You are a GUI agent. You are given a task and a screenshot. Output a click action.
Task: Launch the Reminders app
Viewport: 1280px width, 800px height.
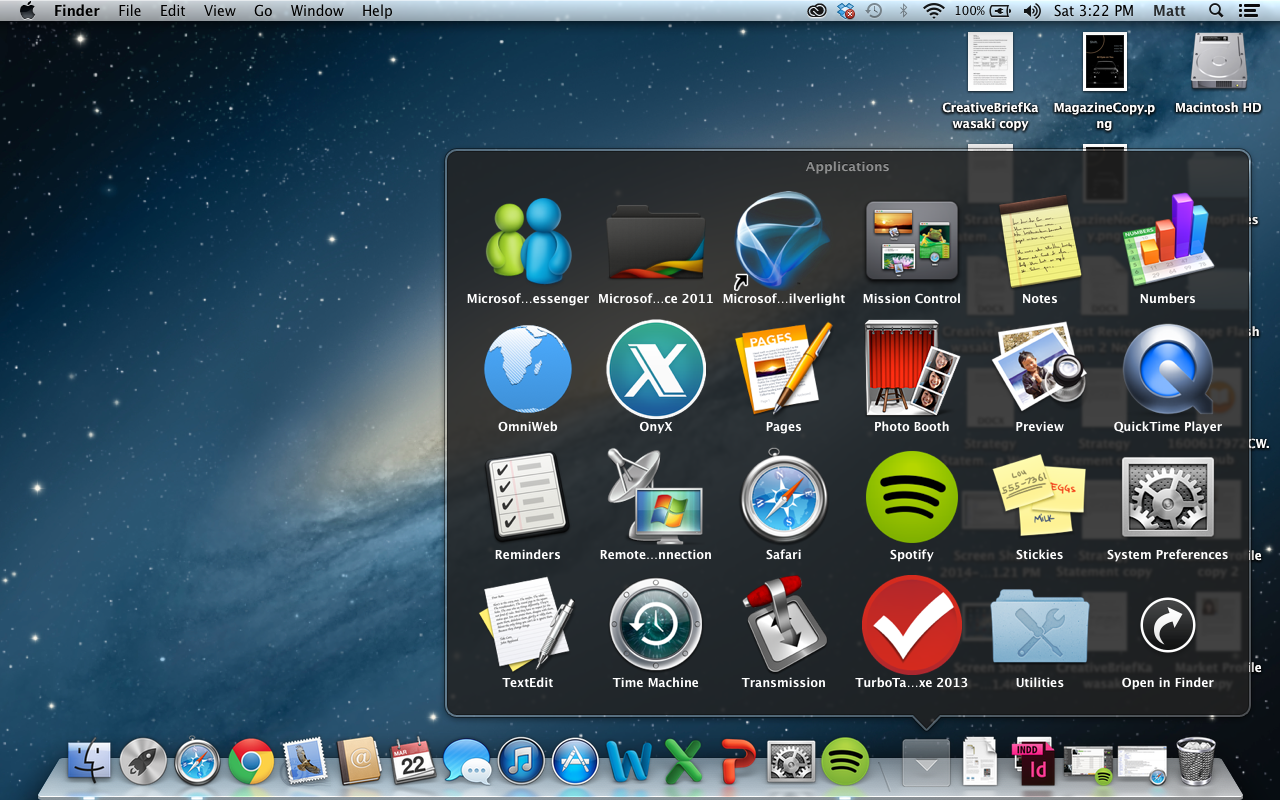pyautogui.click(x=528, y=497)
